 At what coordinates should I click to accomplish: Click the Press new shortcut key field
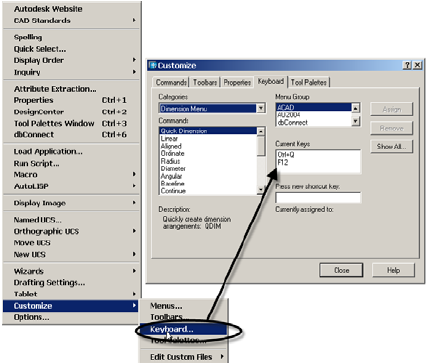pyautogui.click(x=318, y=198)
